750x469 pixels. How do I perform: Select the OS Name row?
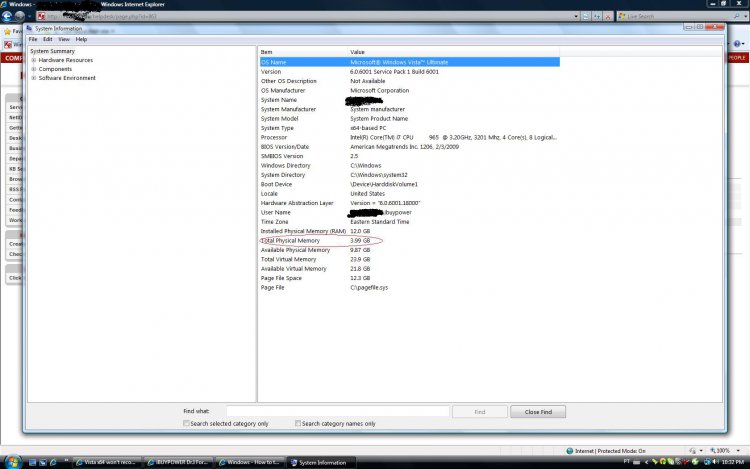409,62
